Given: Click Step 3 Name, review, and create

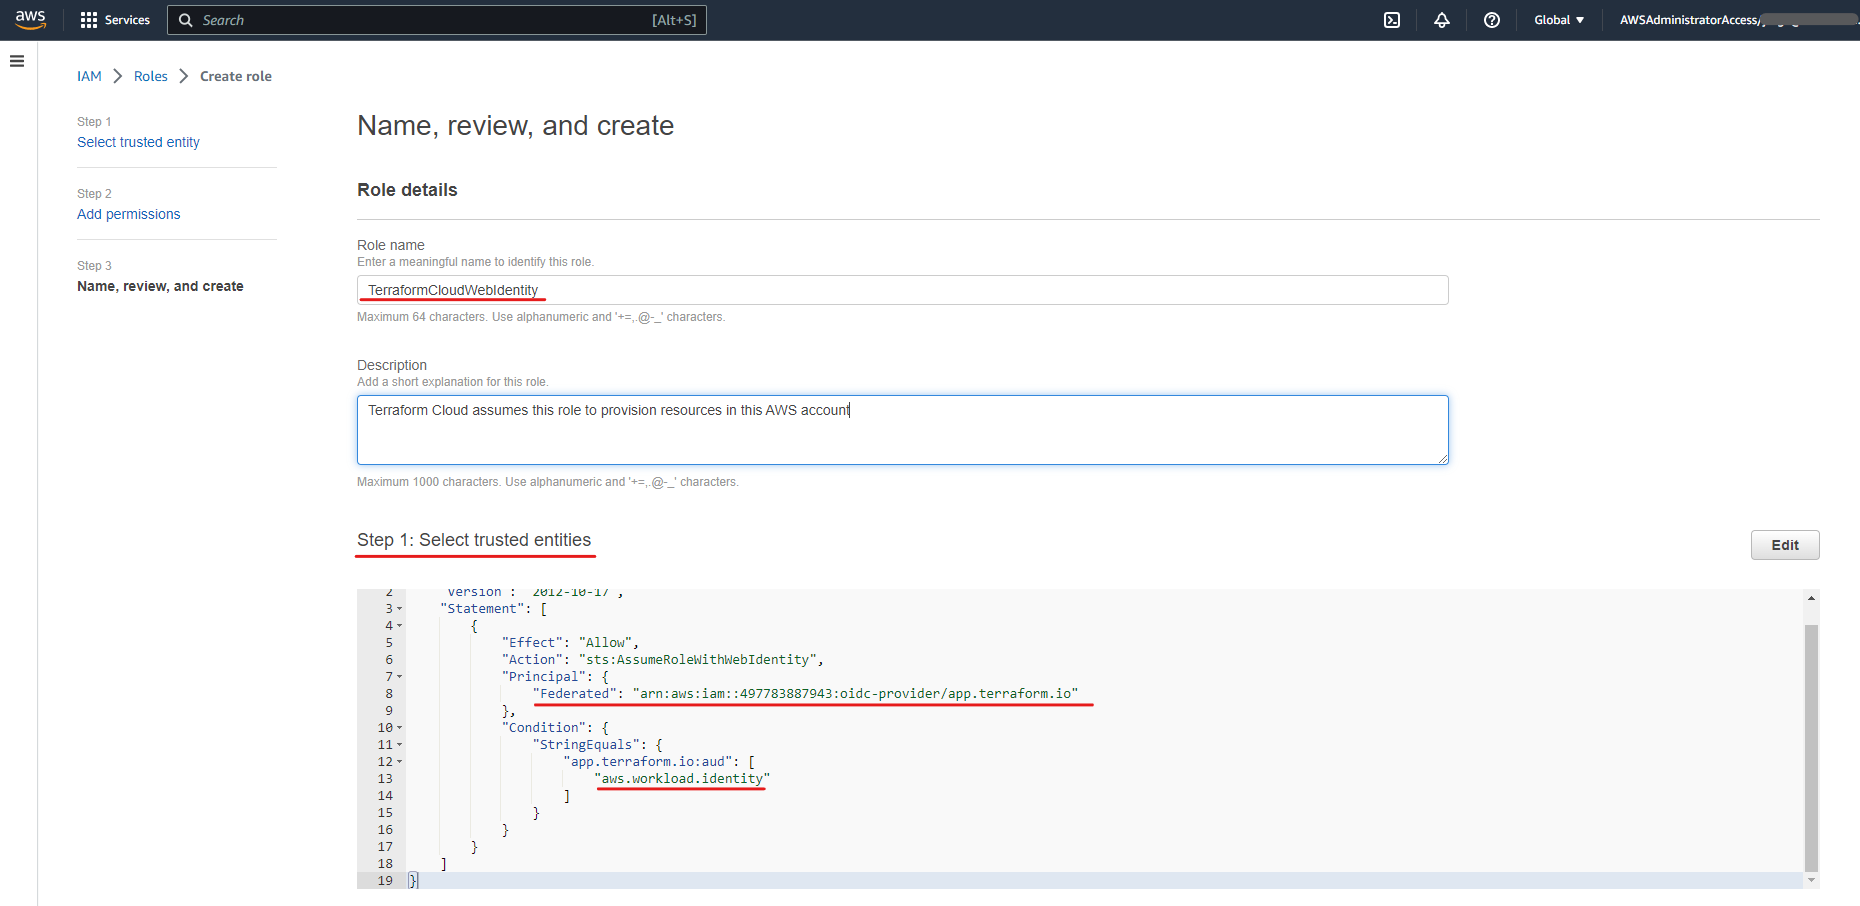Looking at the screenshot, I should [160, 286].
